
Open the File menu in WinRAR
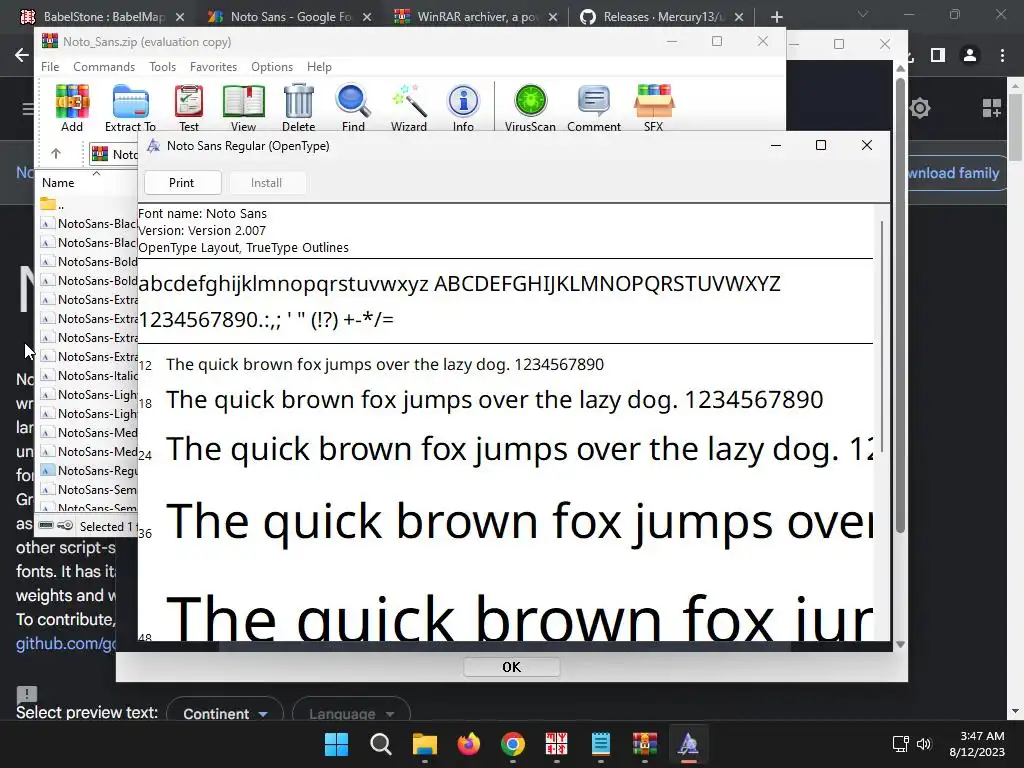[x=50, y=67]
